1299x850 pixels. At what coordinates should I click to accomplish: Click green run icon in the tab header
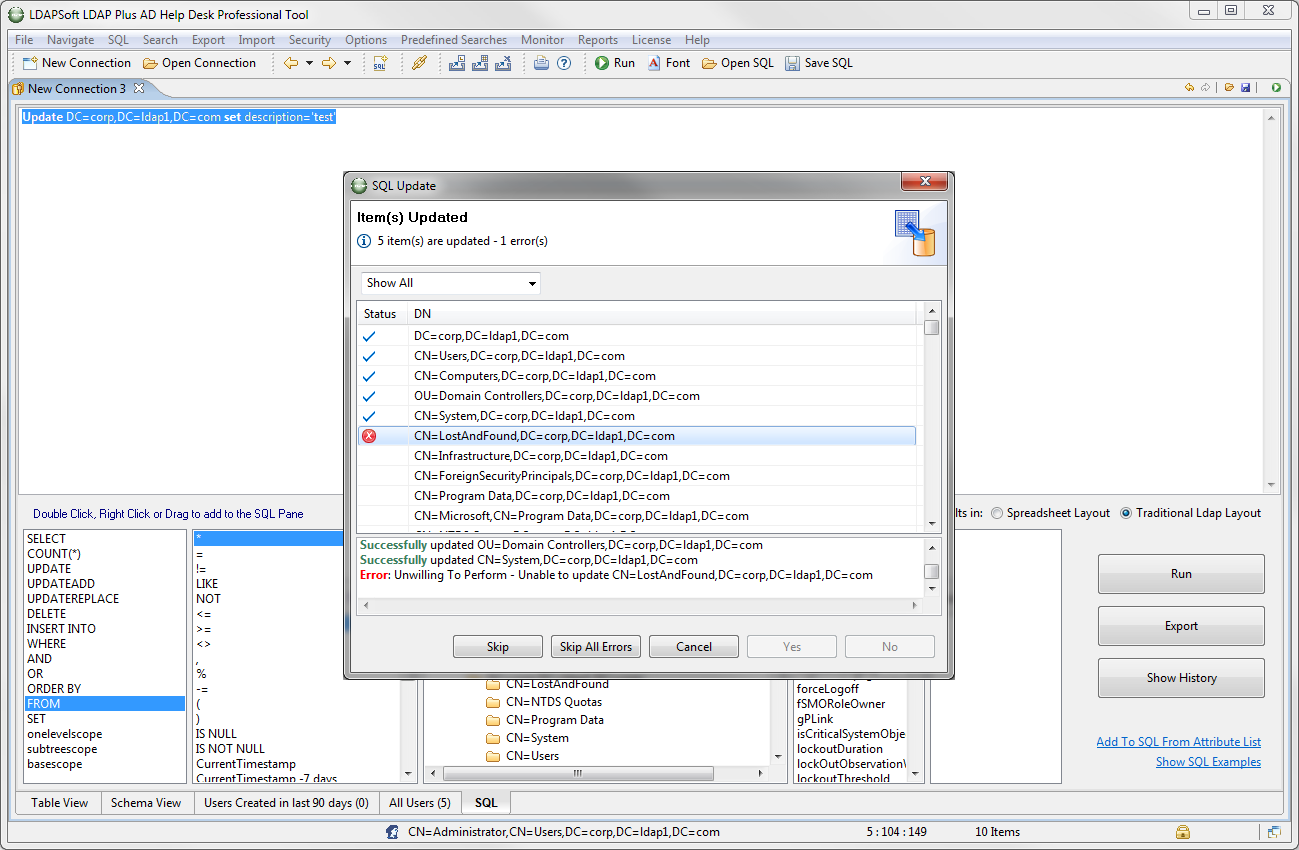point(1276,88)
